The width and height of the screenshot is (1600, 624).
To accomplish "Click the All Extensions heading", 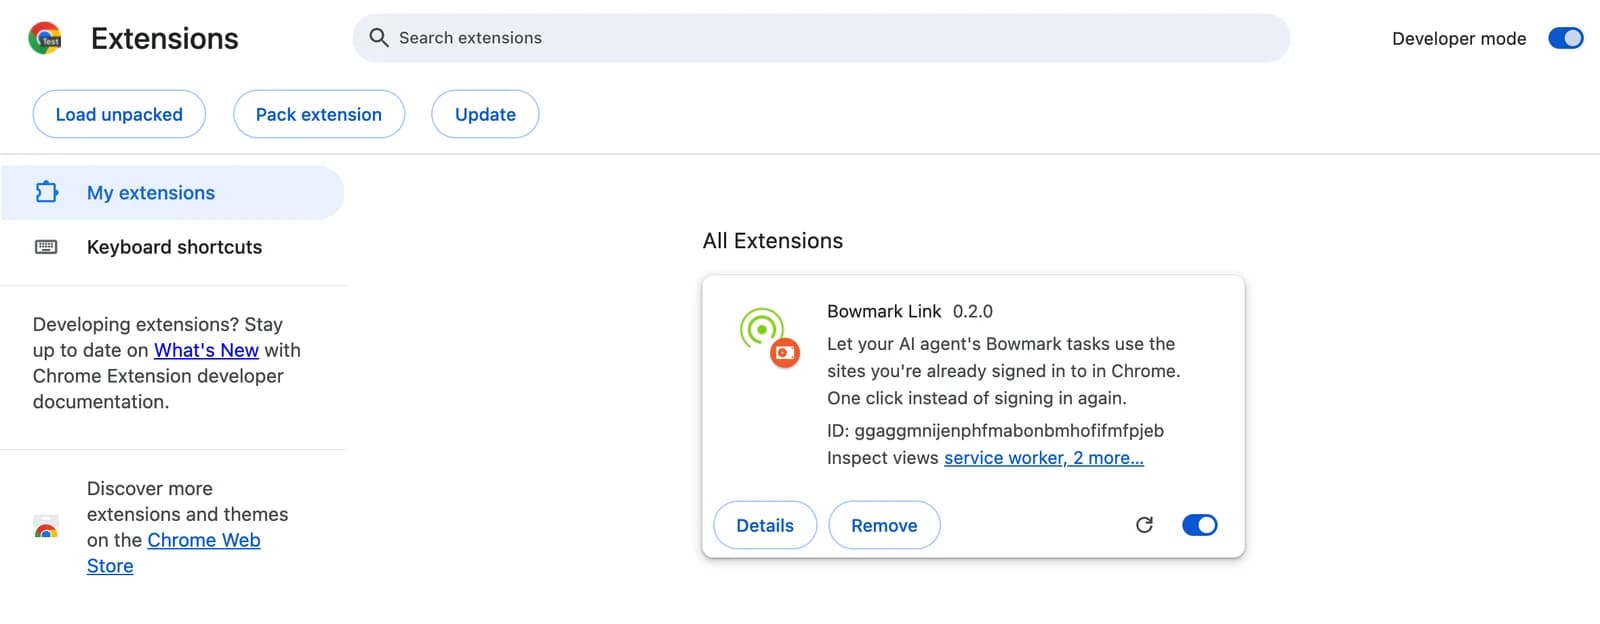I will (773, 241).
